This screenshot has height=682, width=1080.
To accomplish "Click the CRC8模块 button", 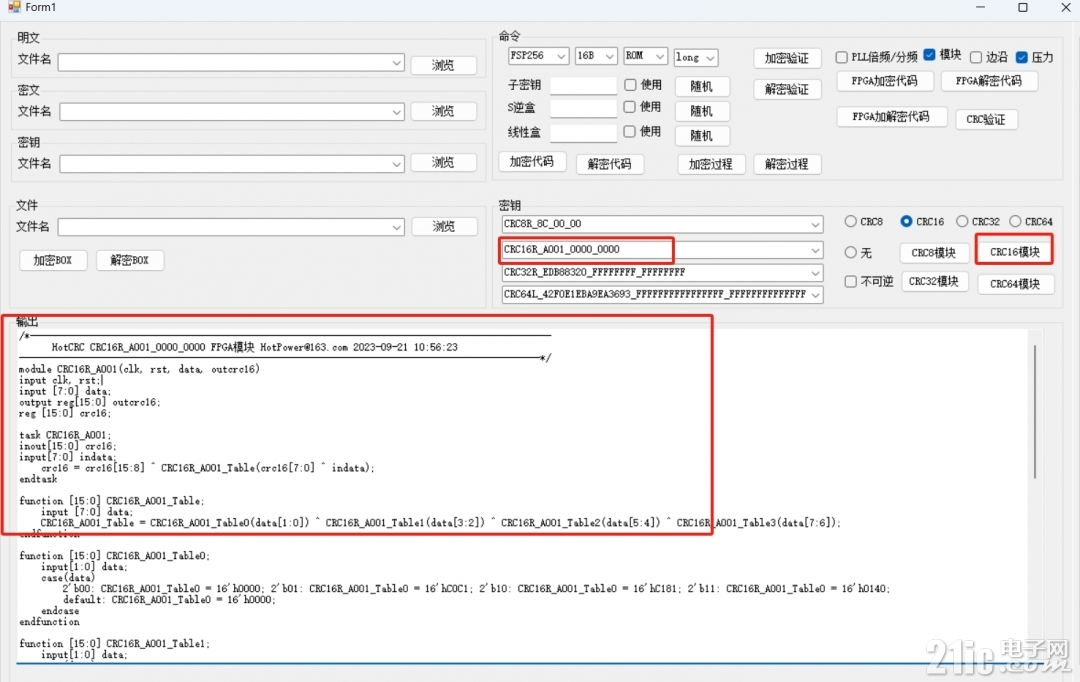I will [x=934, y=253].
